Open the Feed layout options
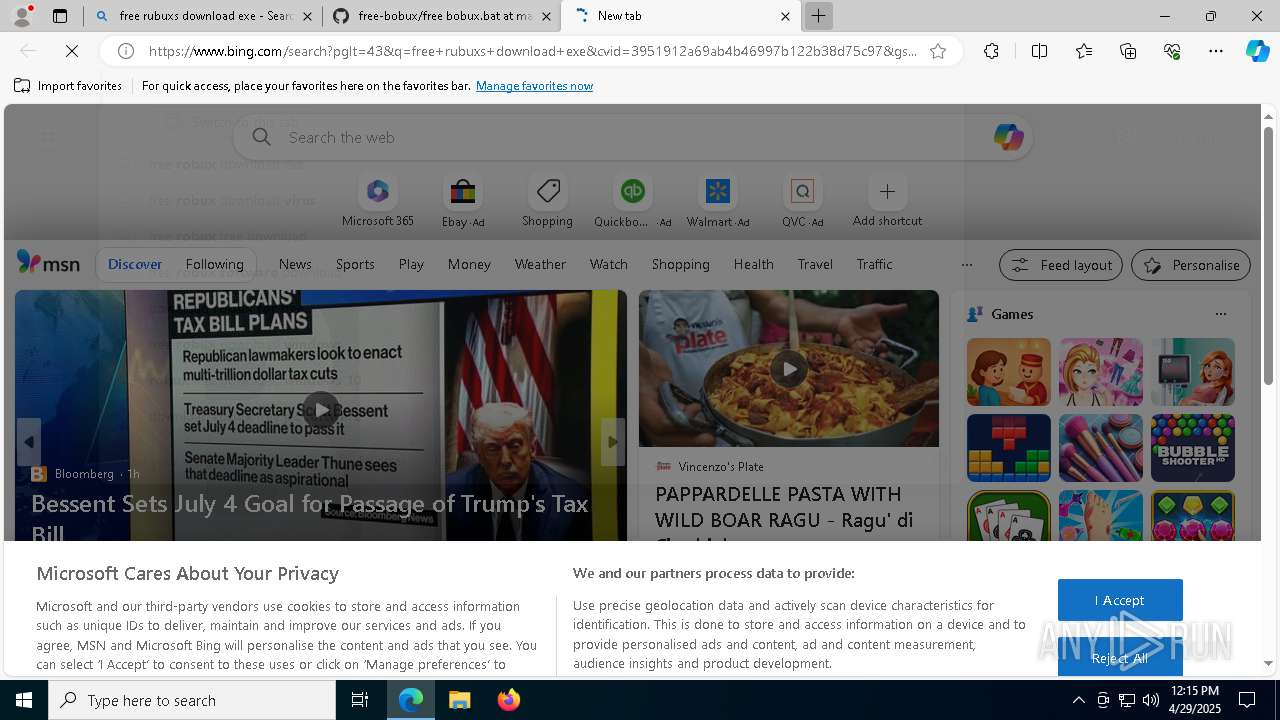This screenshot has width=1280, height=720. coord(1061,265)
